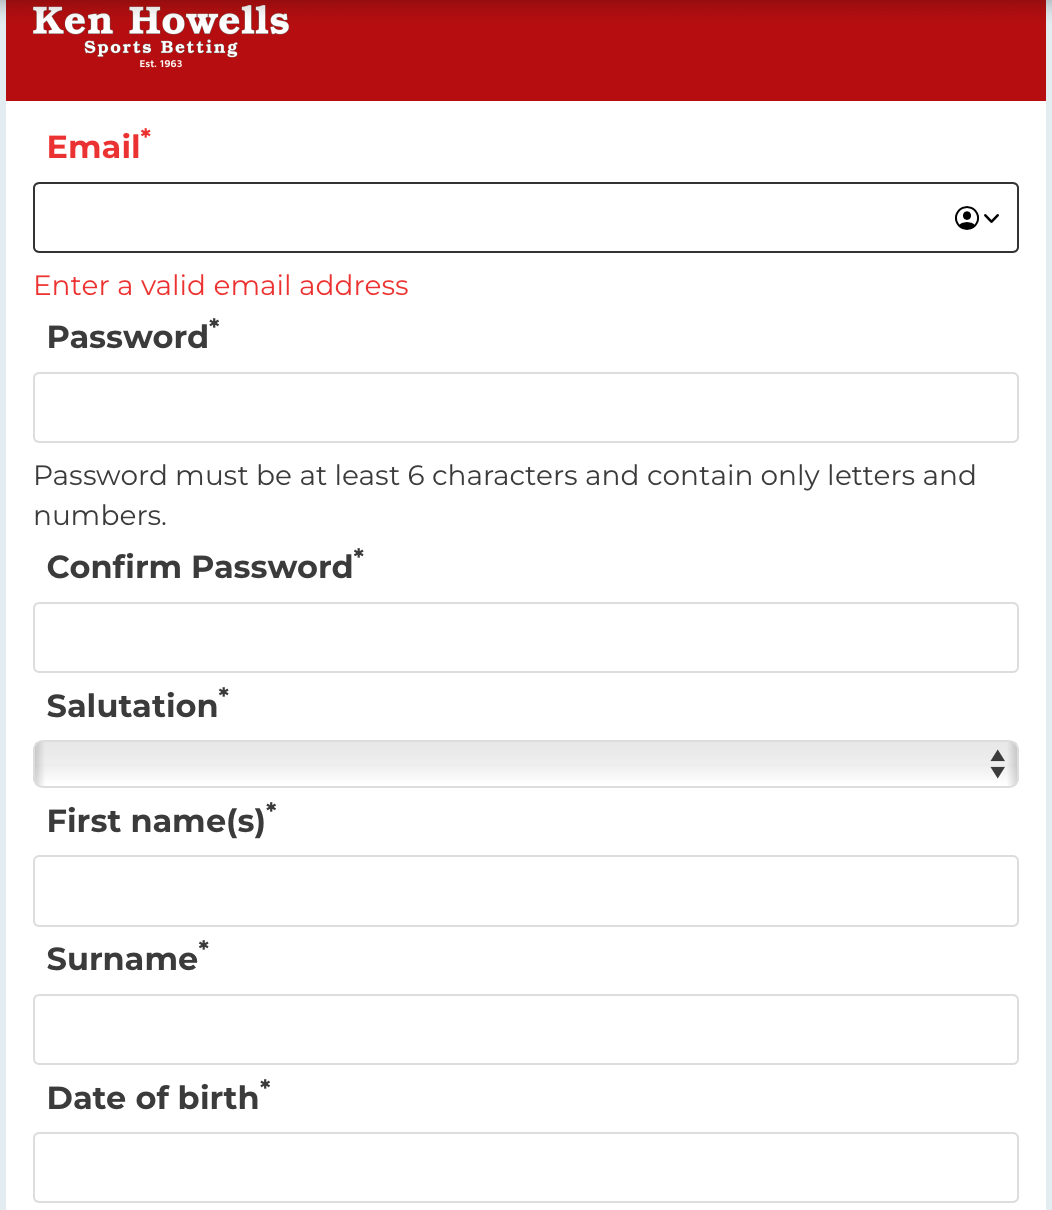
Task: Click the password requirements hint text
Action: (x=505, y=495)
